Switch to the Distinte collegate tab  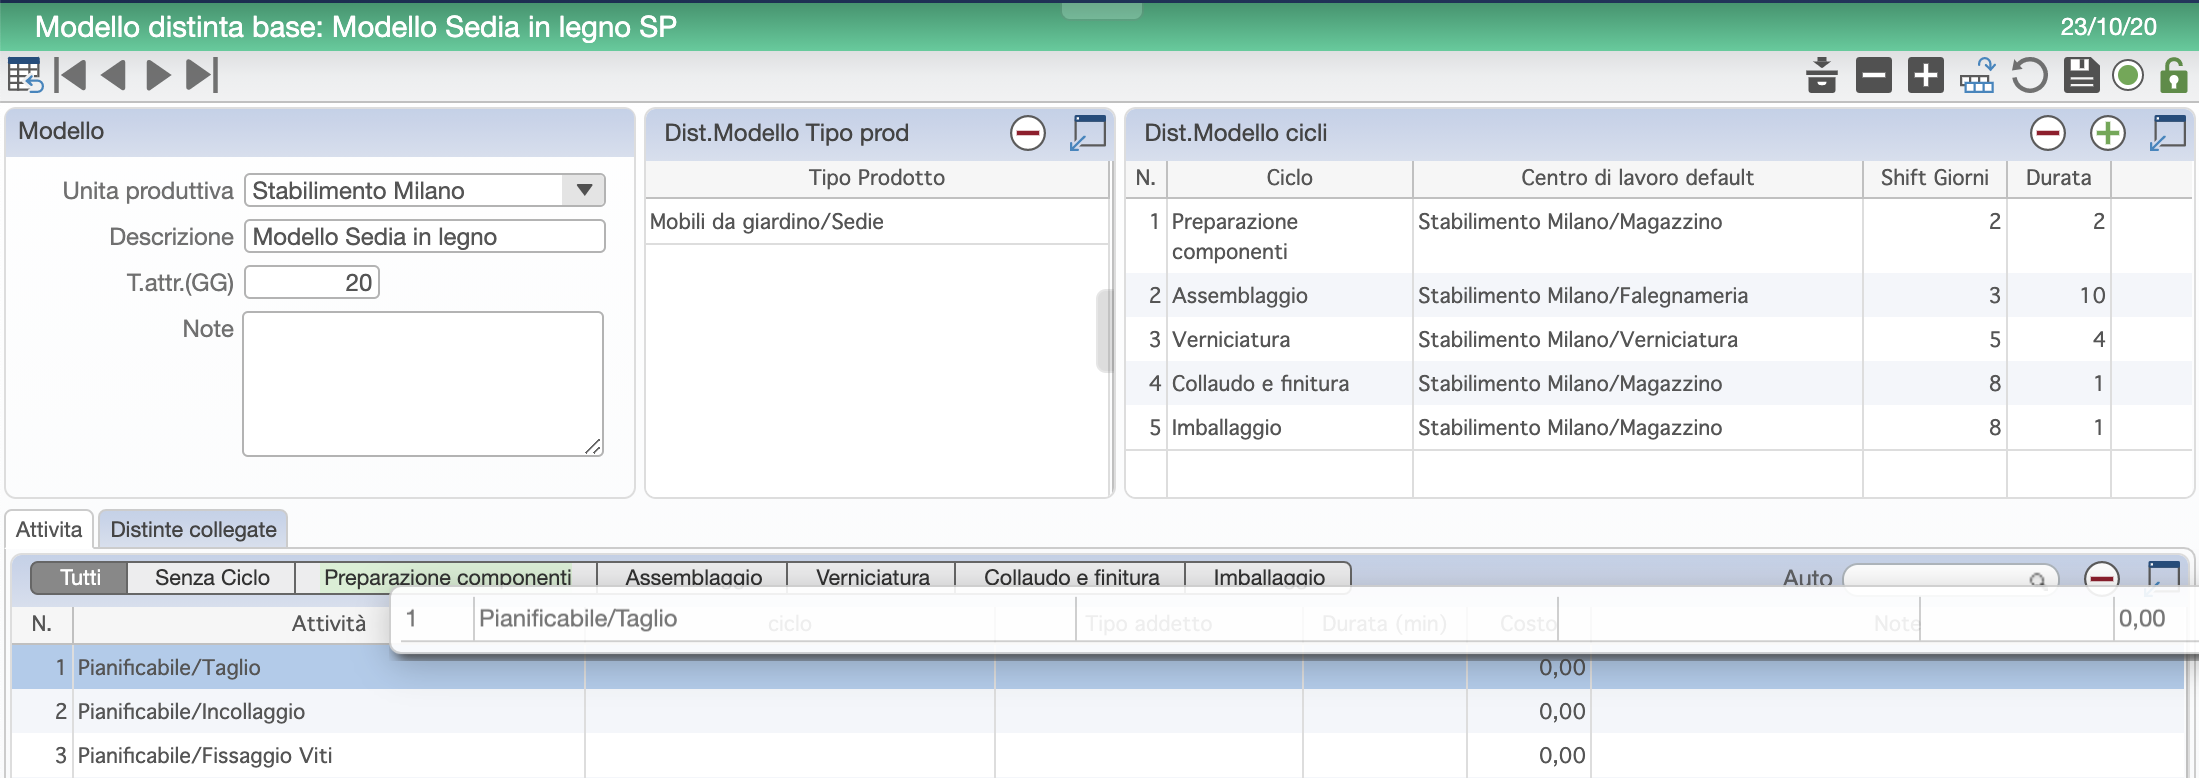click(194, 529)
